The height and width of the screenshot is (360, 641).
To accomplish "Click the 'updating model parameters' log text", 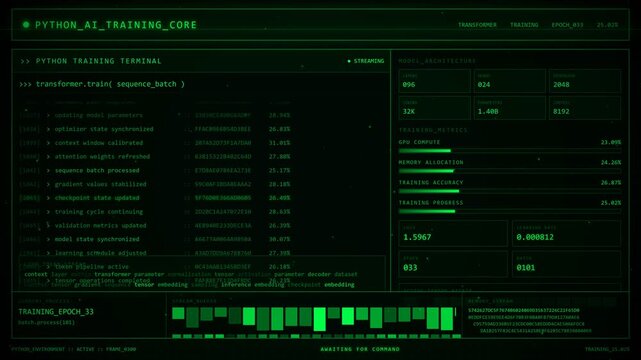I will pos(99,116).
